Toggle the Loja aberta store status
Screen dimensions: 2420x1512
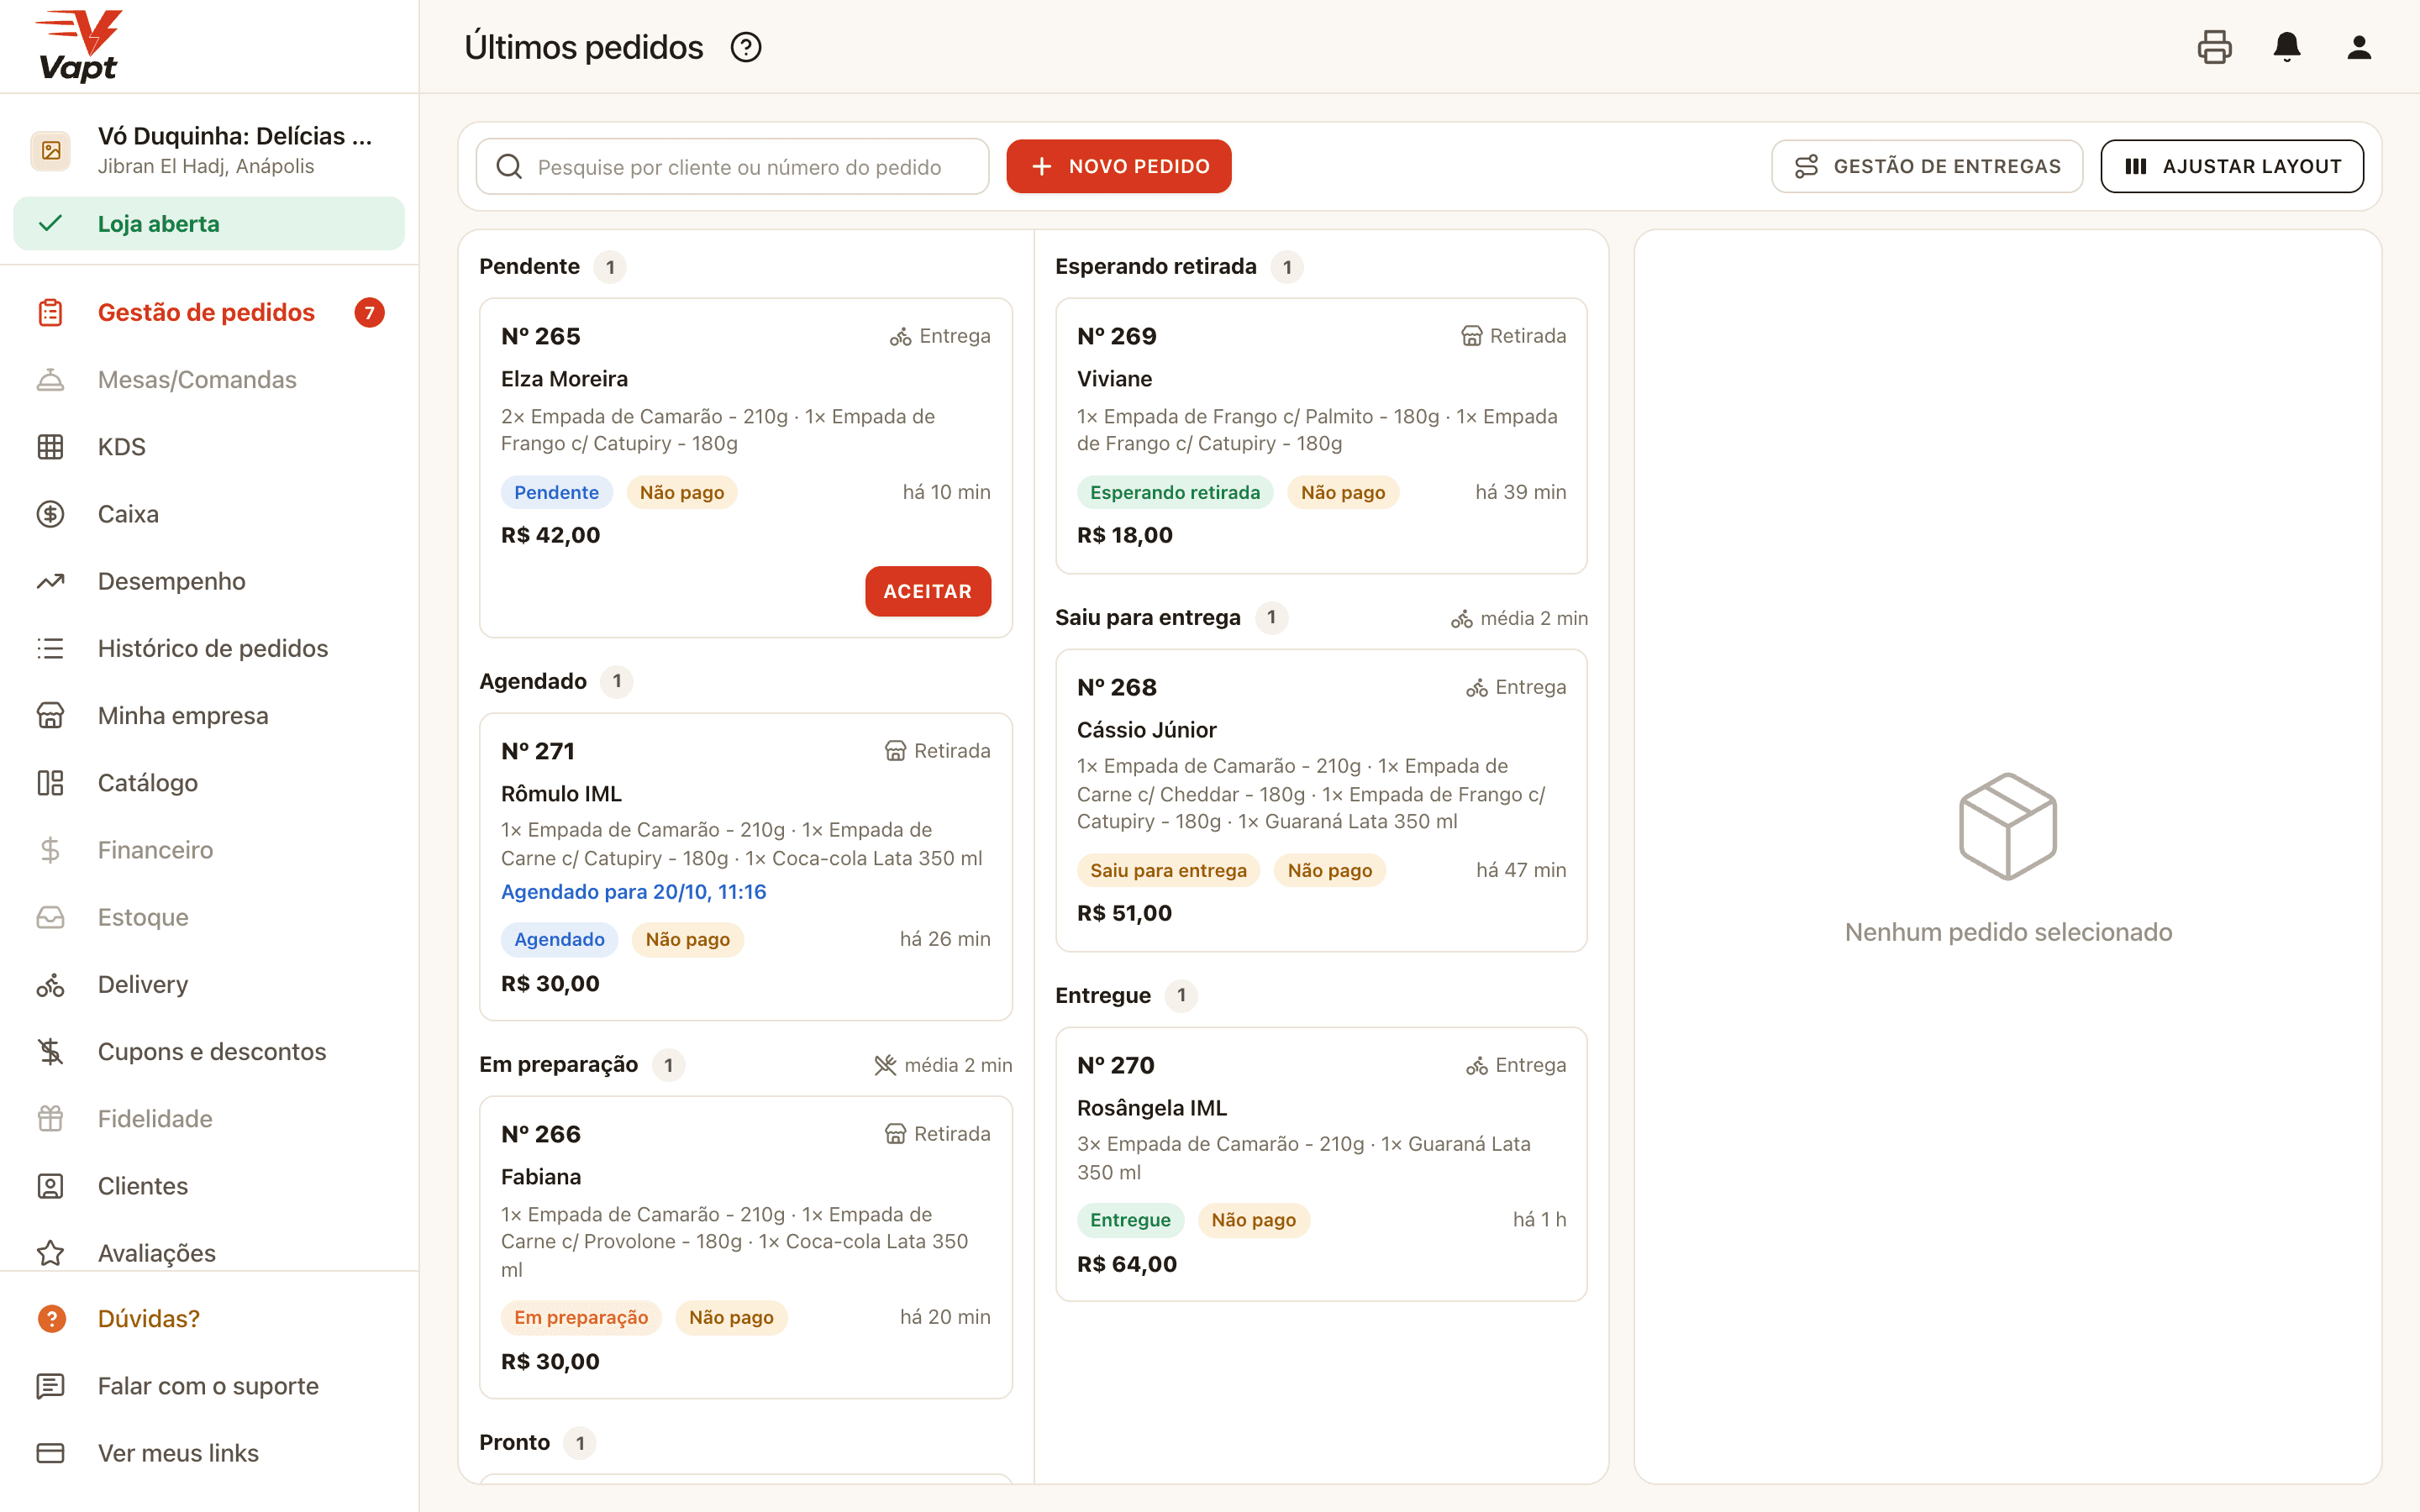[209, 223]
